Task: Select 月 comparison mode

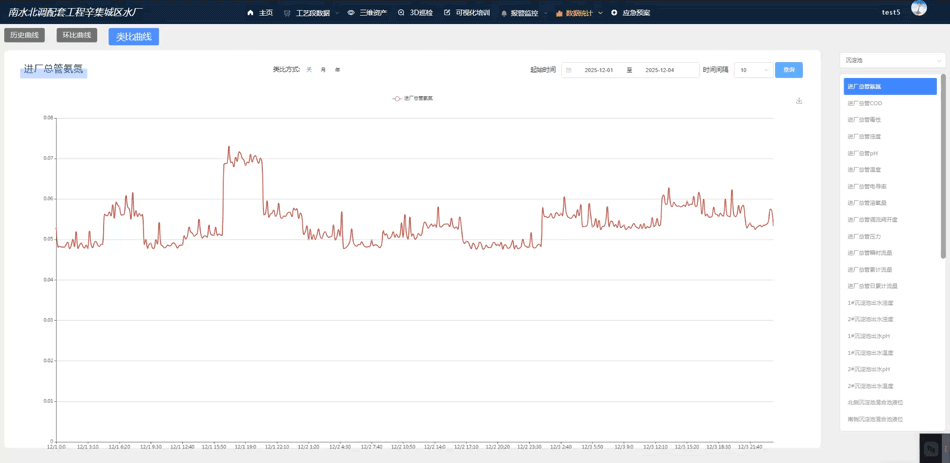Action: coord(323,70)
